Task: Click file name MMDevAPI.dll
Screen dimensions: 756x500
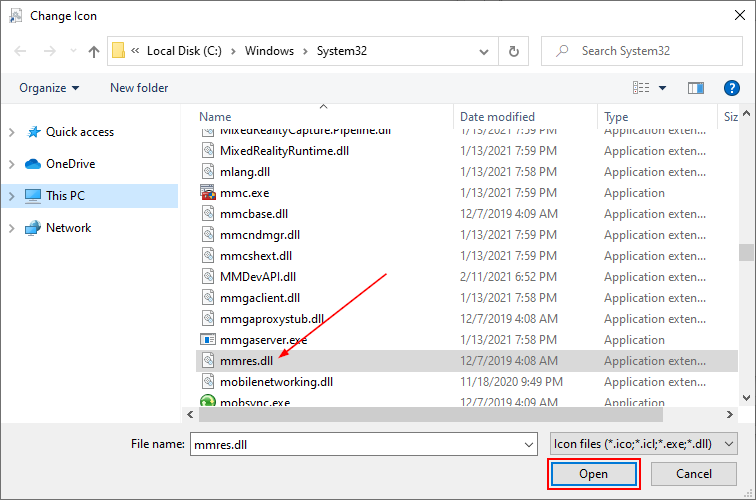Action: click(x=258, y=277)
